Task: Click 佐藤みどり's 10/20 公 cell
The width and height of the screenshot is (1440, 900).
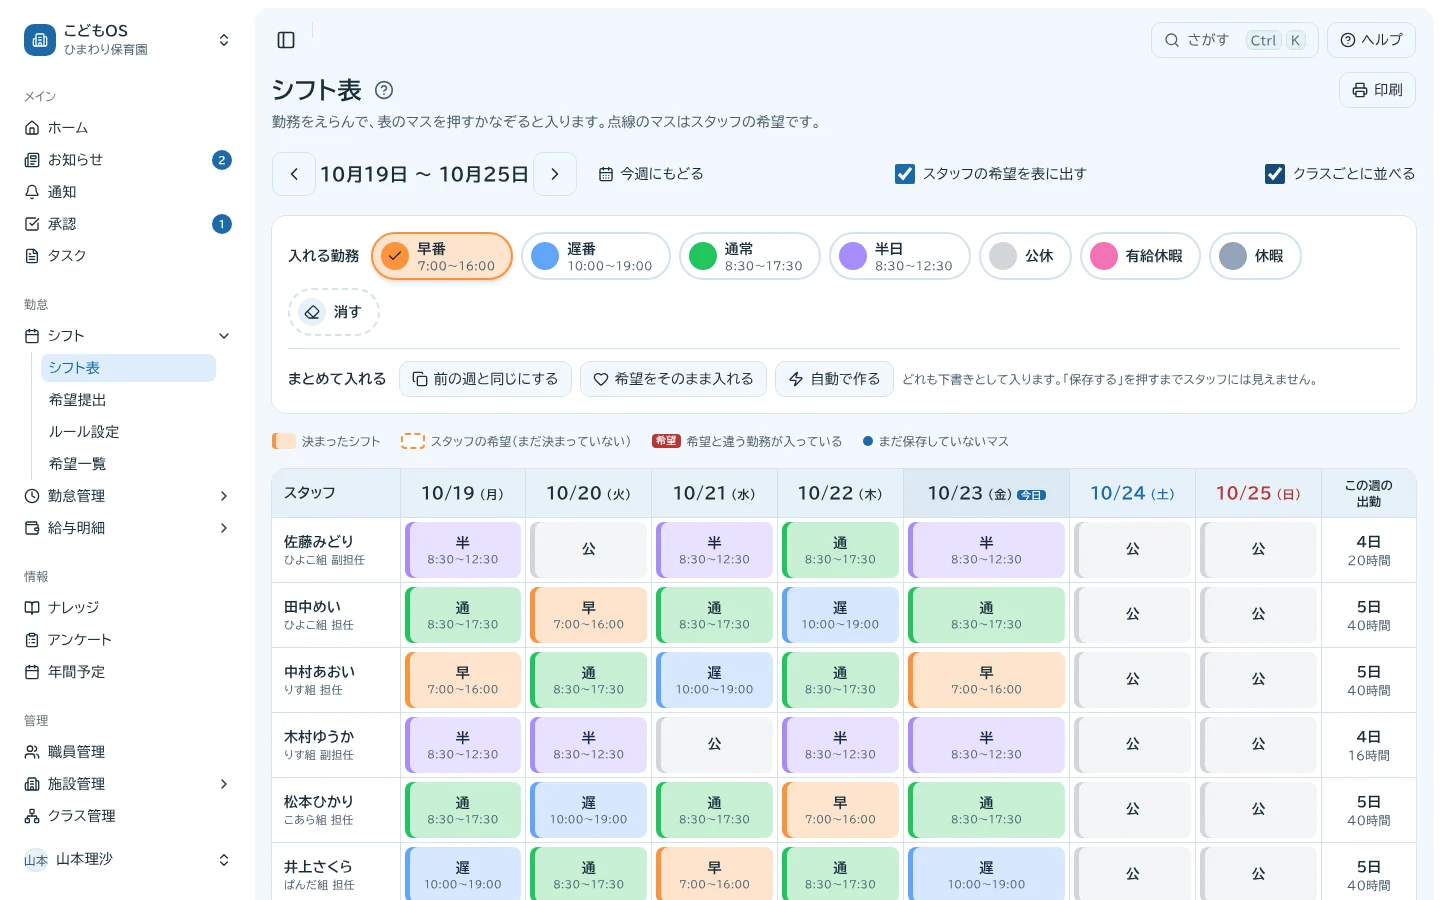Action: point(589,550)
